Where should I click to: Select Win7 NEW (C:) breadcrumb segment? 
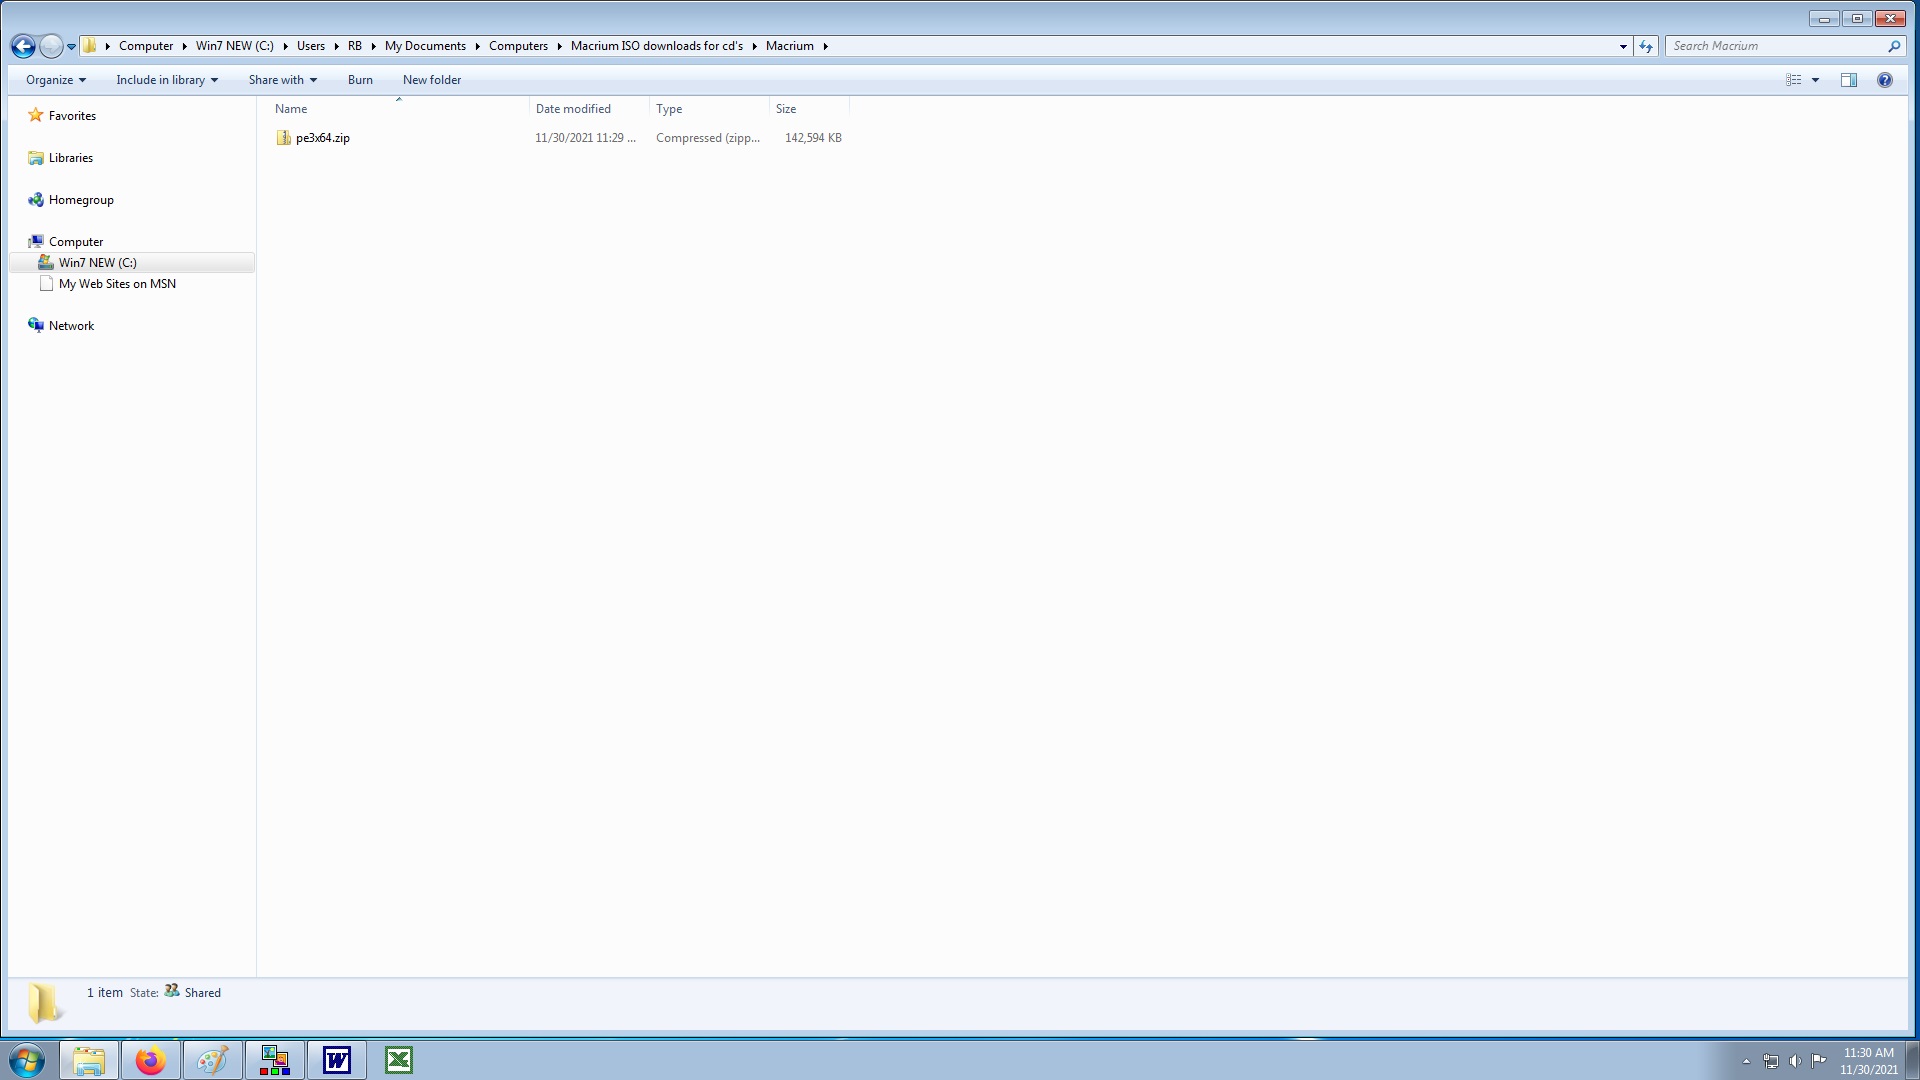(x=235, y=46)
